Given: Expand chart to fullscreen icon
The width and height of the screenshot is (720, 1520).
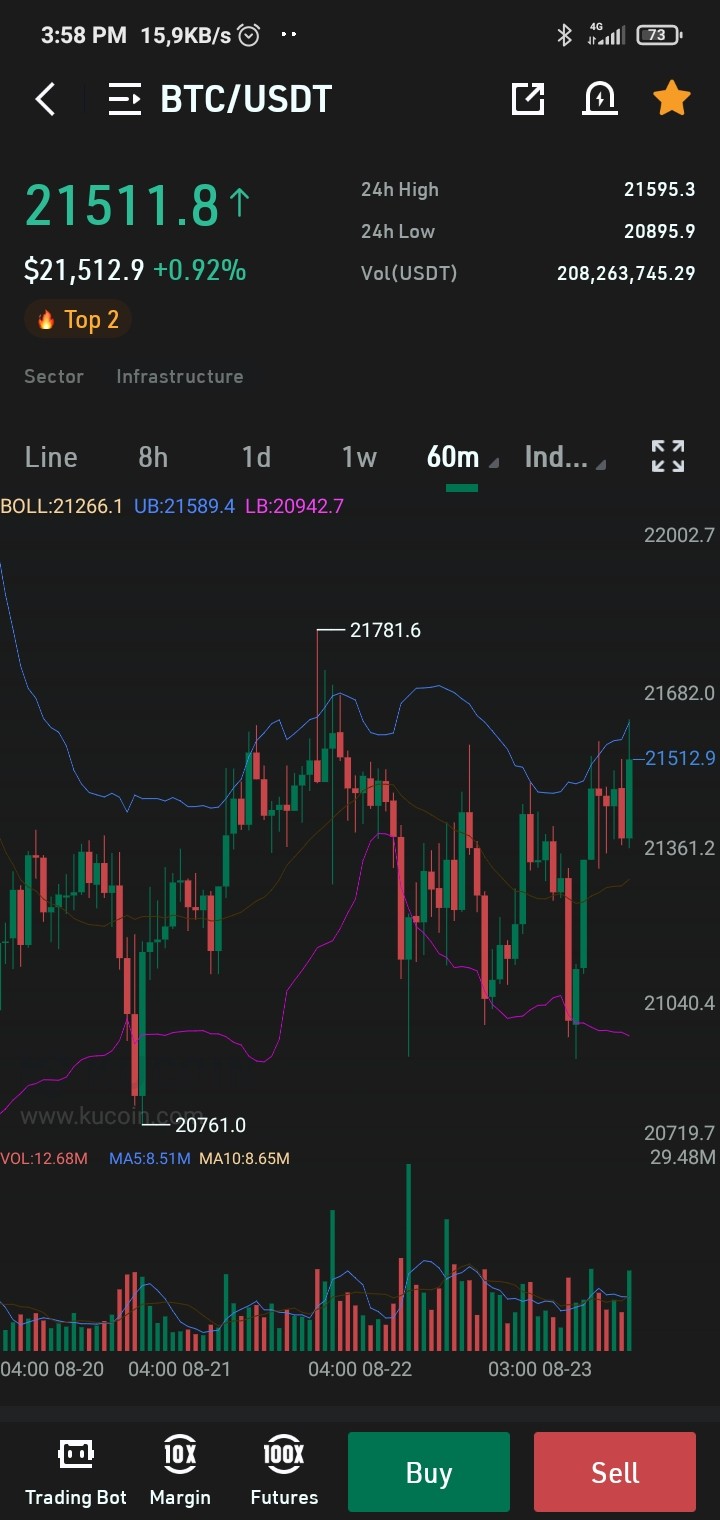Looking at the screenshot, I should coord(668,456).
